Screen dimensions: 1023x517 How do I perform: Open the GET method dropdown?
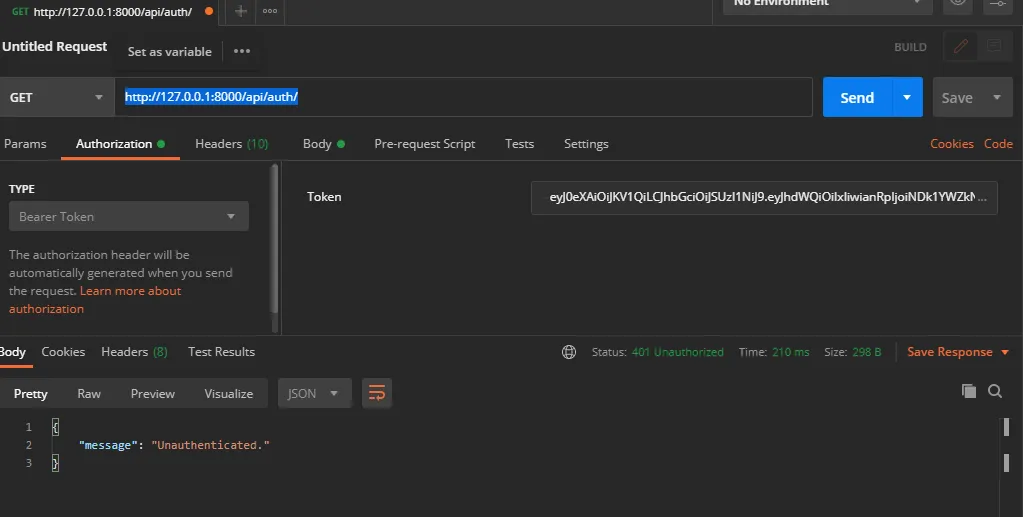click(56, 97)
